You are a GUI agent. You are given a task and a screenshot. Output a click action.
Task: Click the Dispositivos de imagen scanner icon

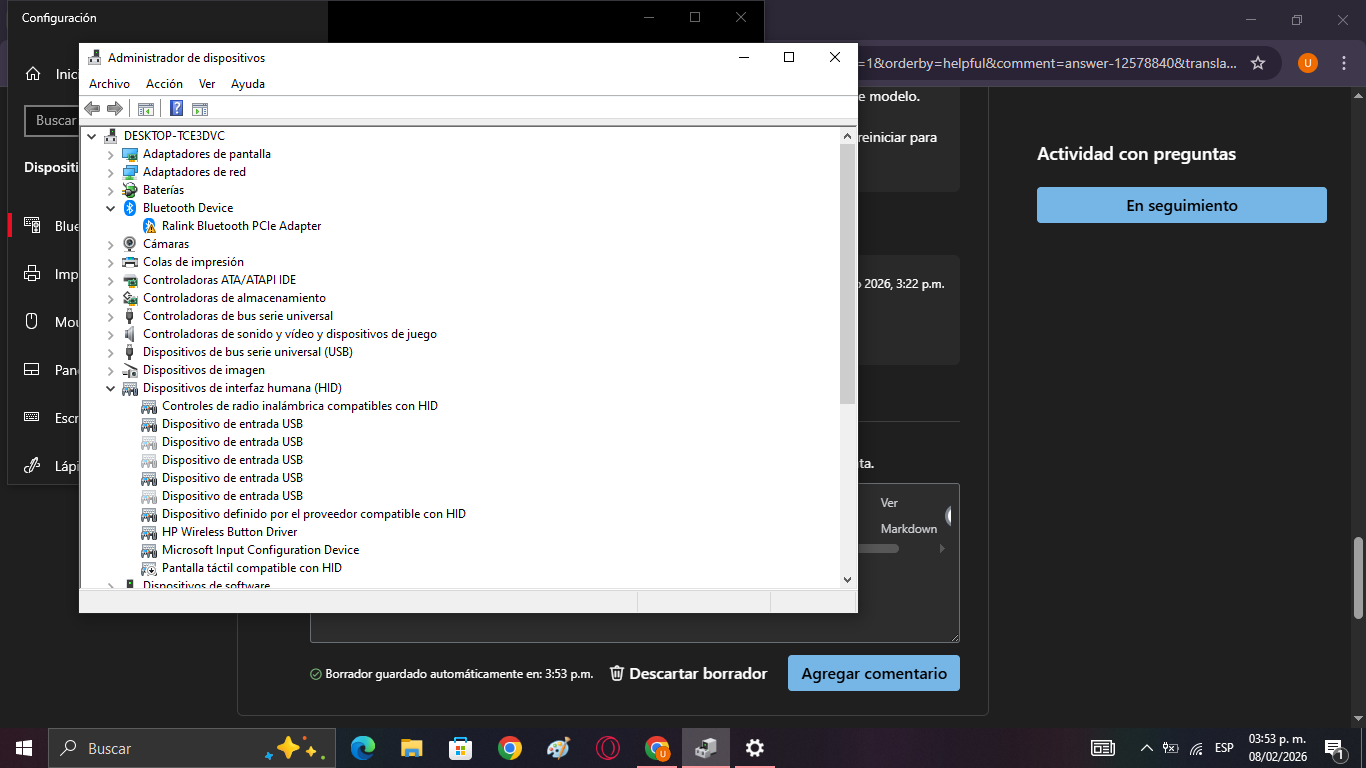[x=130, y=370]
